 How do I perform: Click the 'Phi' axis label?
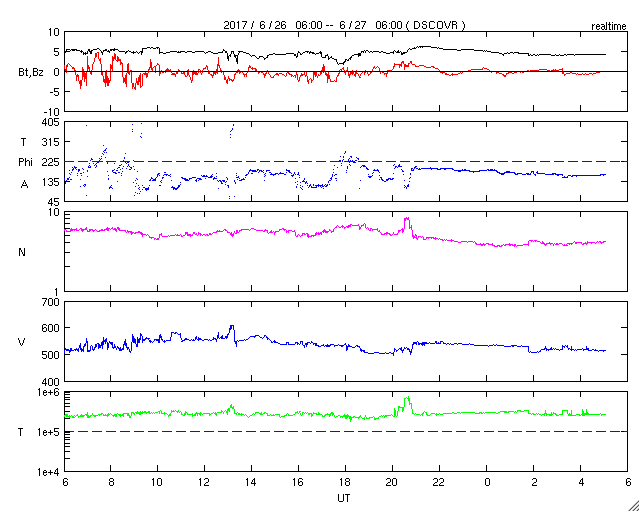point(25,163)
